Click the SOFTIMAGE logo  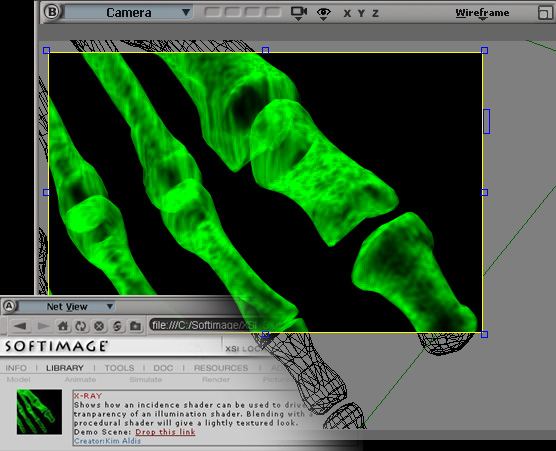click(56, 346)
